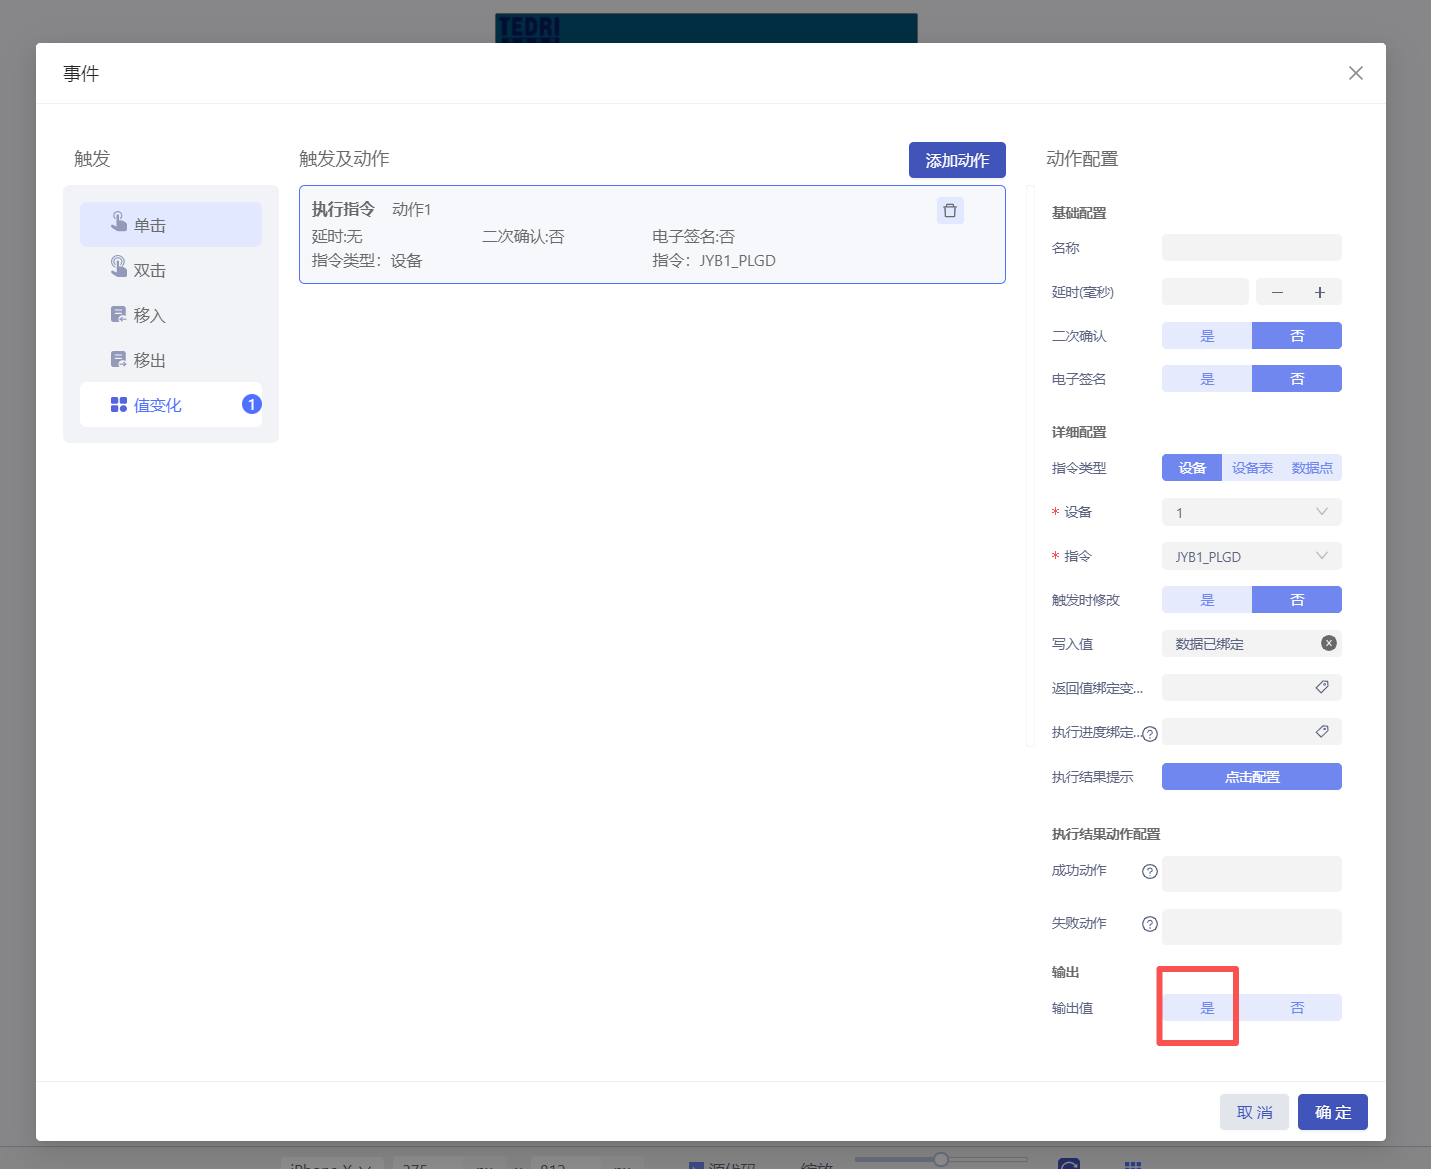This screenshot has height=1169, width=1431.
Task: Set 电子签名 to 是
Action: (1207, 379)
